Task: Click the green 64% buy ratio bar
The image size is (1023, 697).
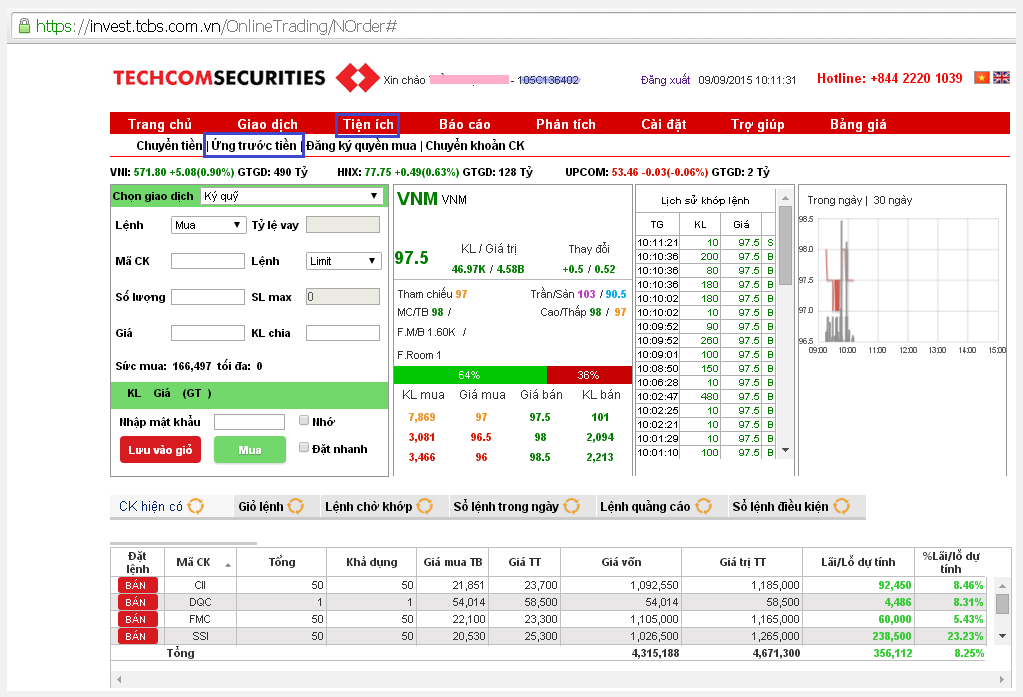Action: pos(470,375)
